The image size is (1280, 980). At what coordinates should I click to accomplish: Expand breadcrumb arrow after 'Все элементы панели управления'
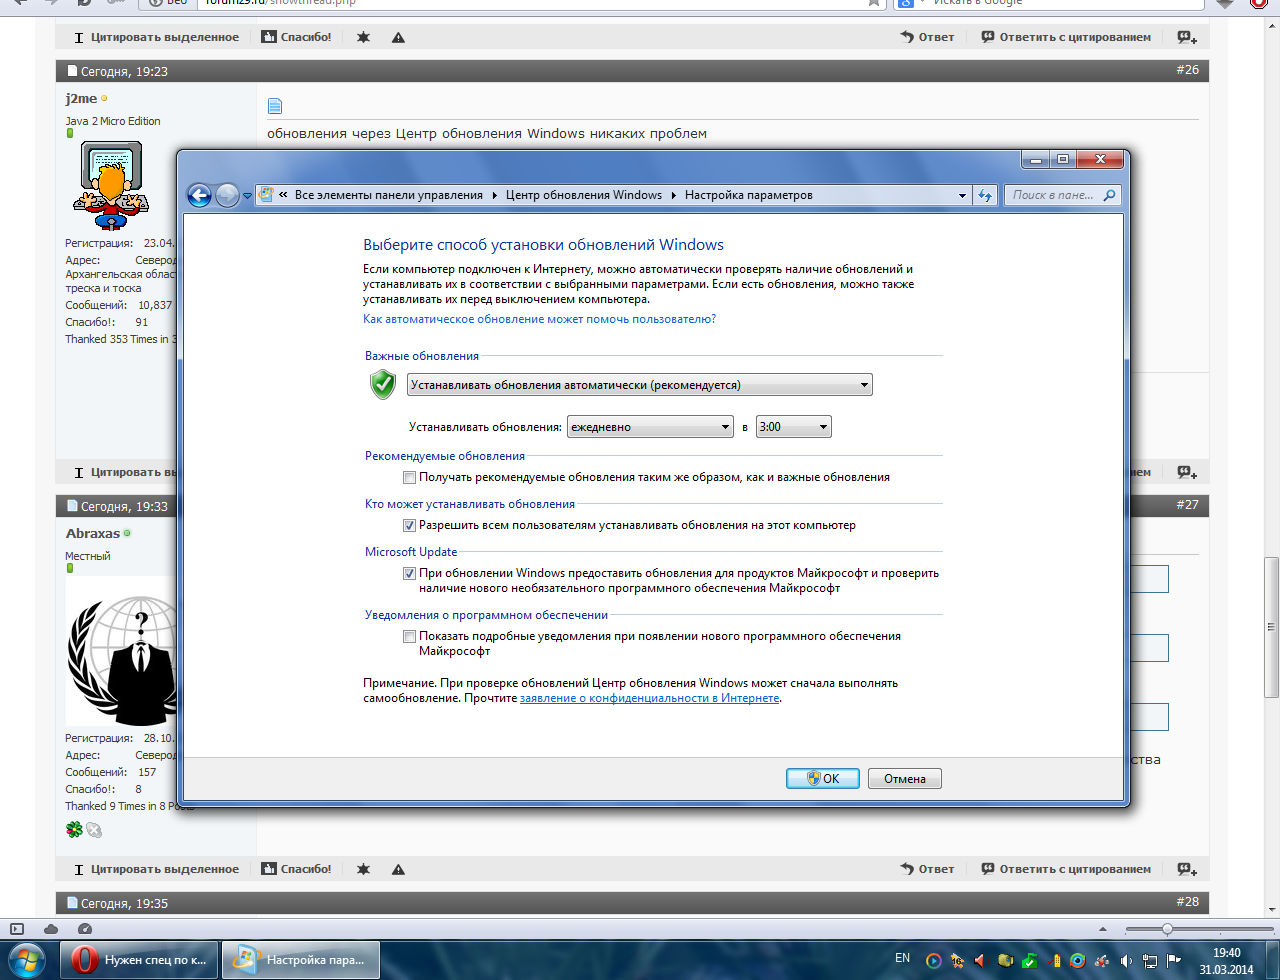click(494, 195)
